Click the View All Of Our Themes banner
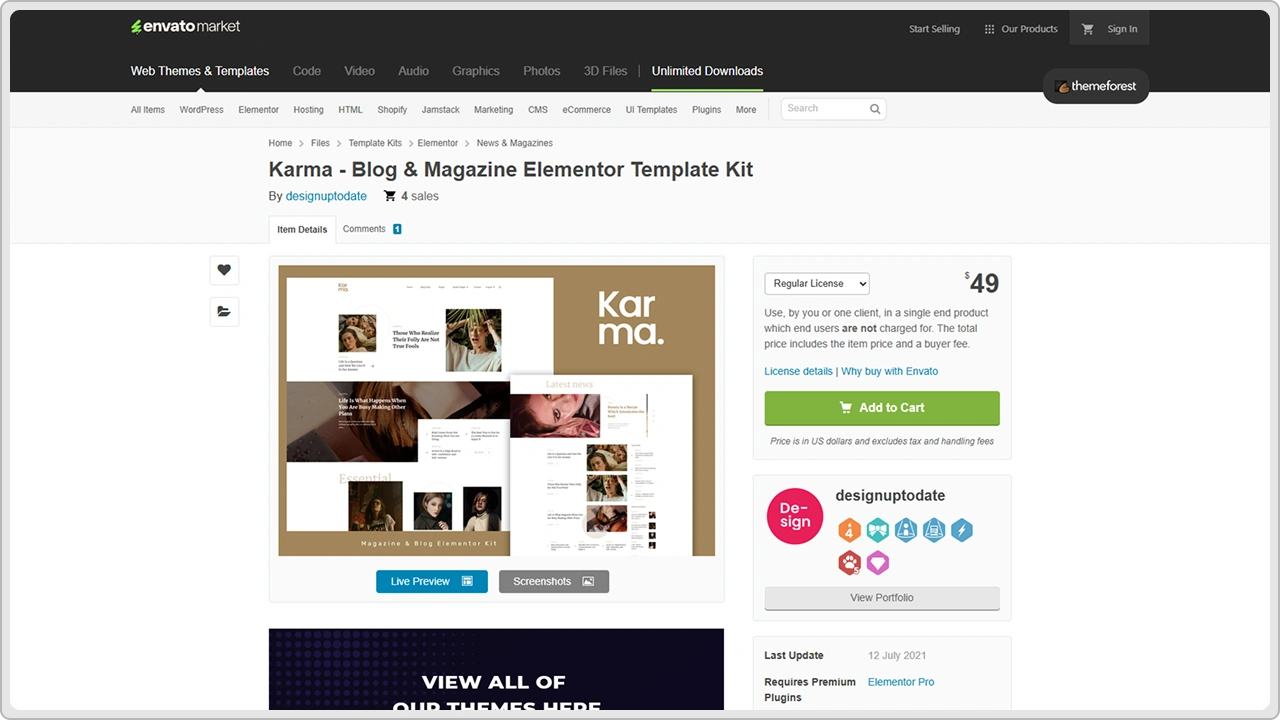 [496, 669]
